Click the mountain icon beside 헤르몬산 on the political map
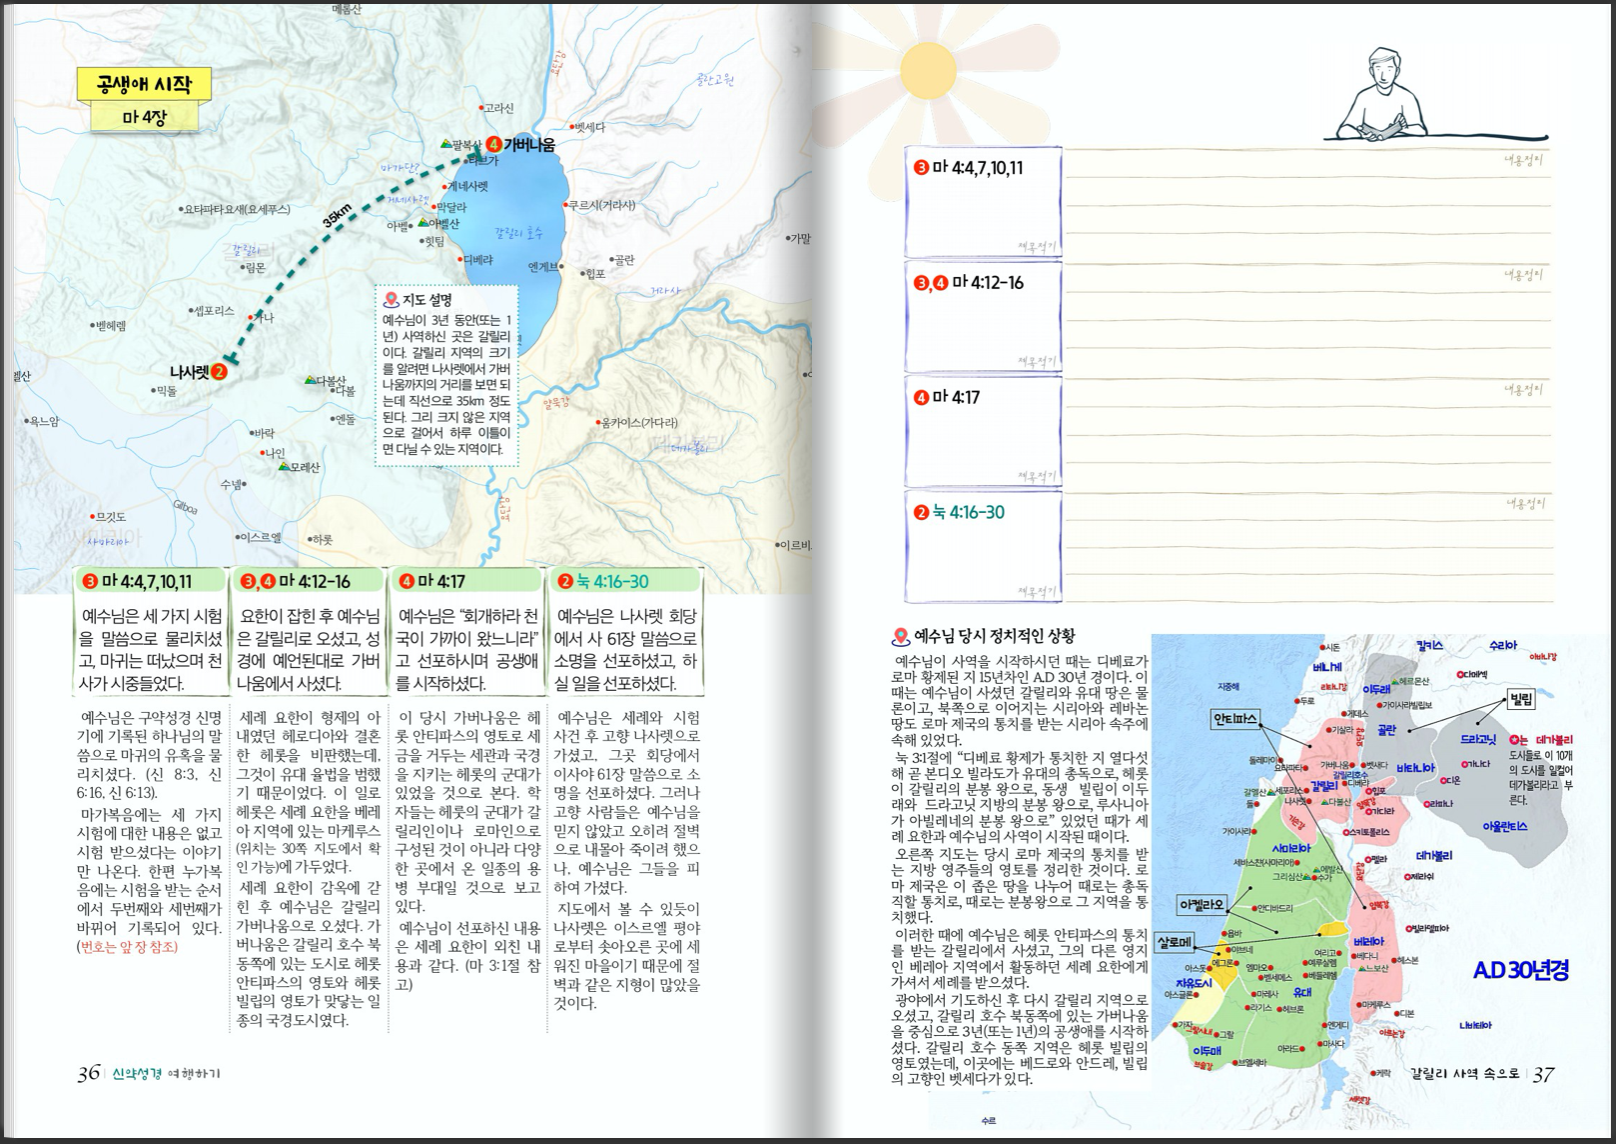1616x1144 pixels. pos(1393,681)
